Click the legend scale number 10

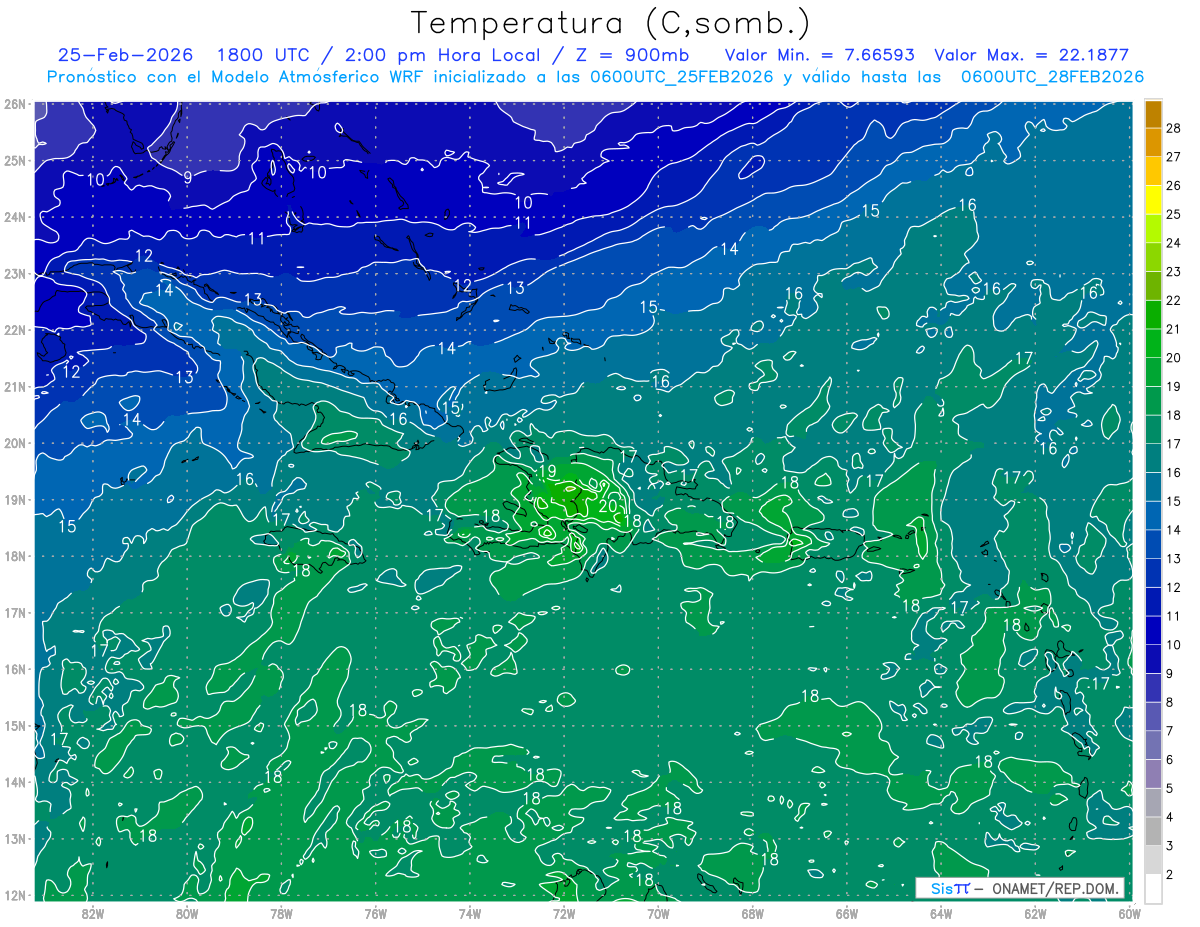pos(1173,645)
